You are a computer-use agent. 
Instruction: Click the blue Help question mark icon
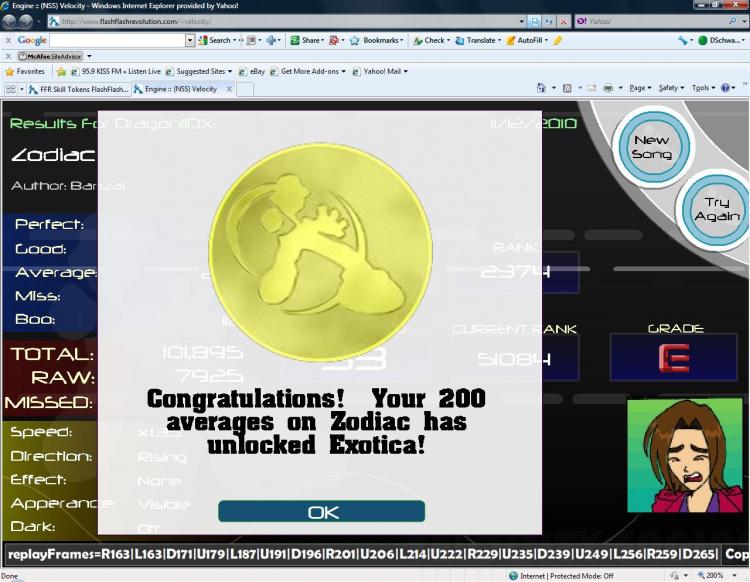click(725, 88)
